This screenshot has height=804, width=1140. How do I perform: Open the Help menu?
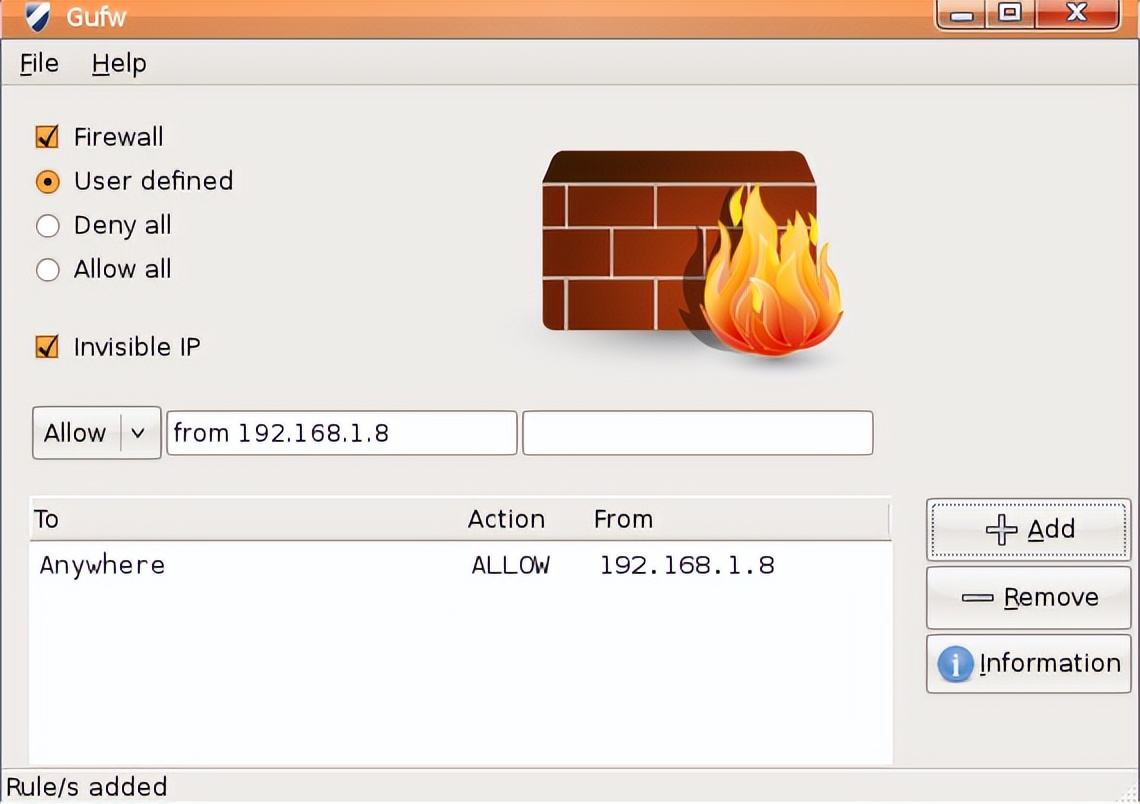click(118, 63)
